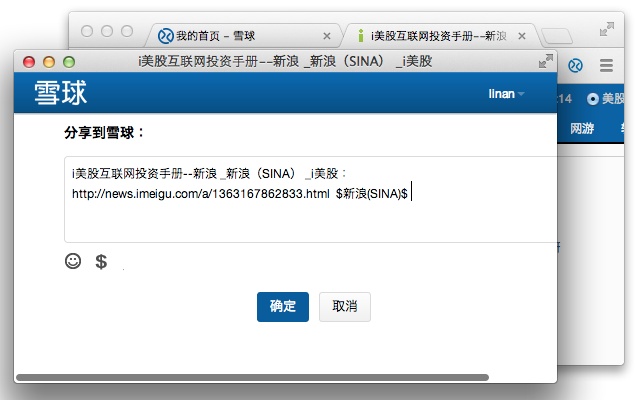Switch to the i美股互联网投资手册 tab in back window
640x400 pixels.
tap(441, 36)
